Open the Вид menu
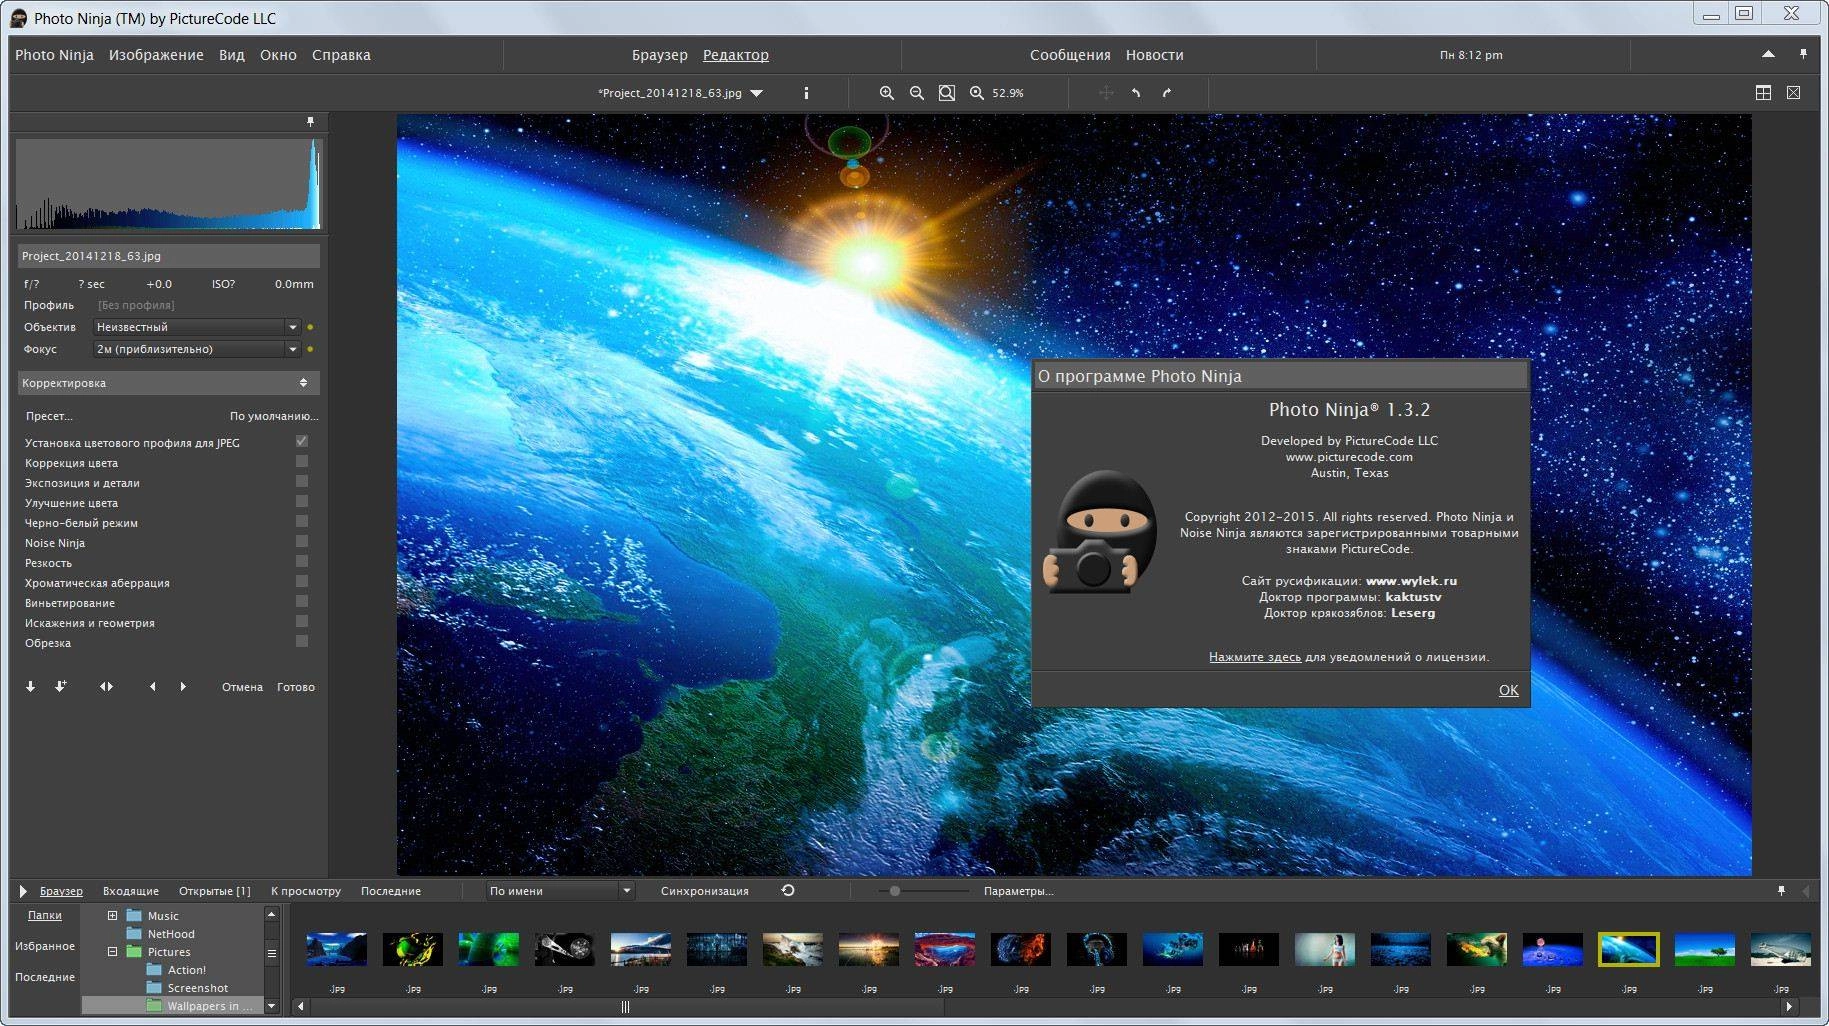Viewport: 1829px width, 1026px height. pyautogui.click(x=232, y=55)
